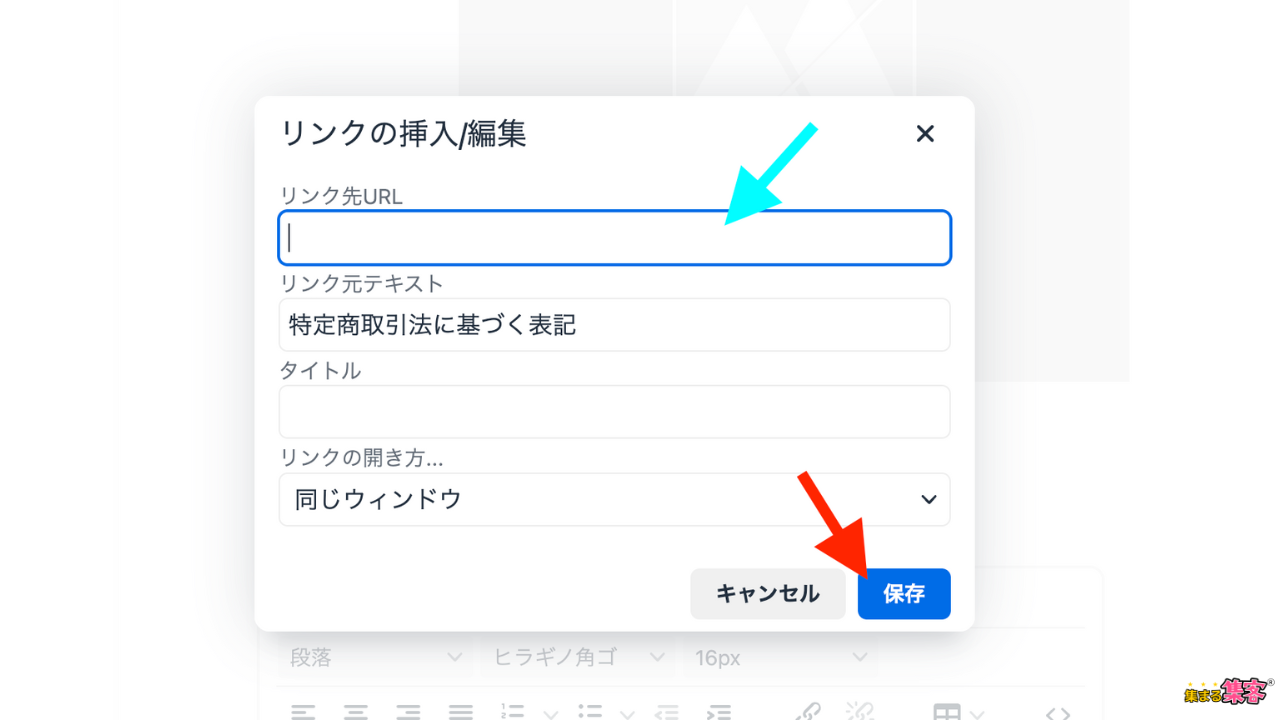Image resolution: width=1280 pixels, height=720 pixels.
Task: Click the キャンセル button
Action: pos(768,594)
